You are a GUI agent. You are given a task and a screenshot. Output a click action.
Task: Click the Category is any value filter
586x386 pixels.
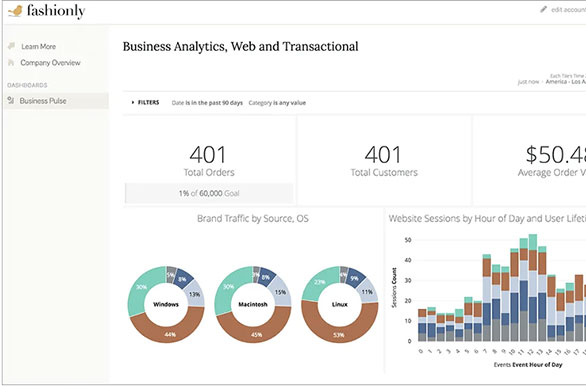277,103
